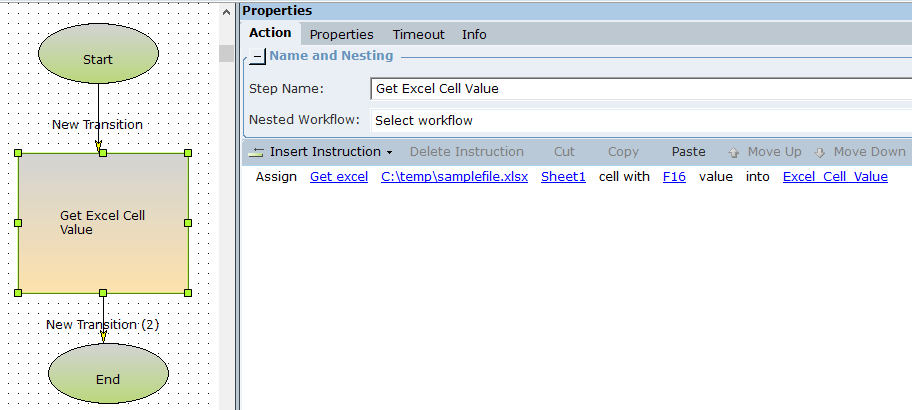The image size is (912, 410).
Task: Click the Get excel link
Action: click(x=339, y=177)
